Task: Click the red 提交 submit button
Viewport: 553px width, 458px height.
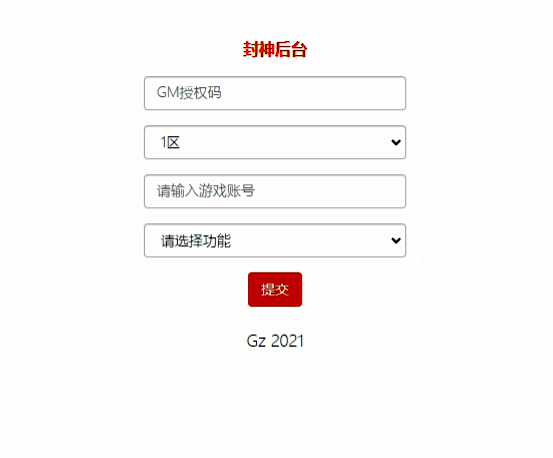Action: tap(275, 289)
